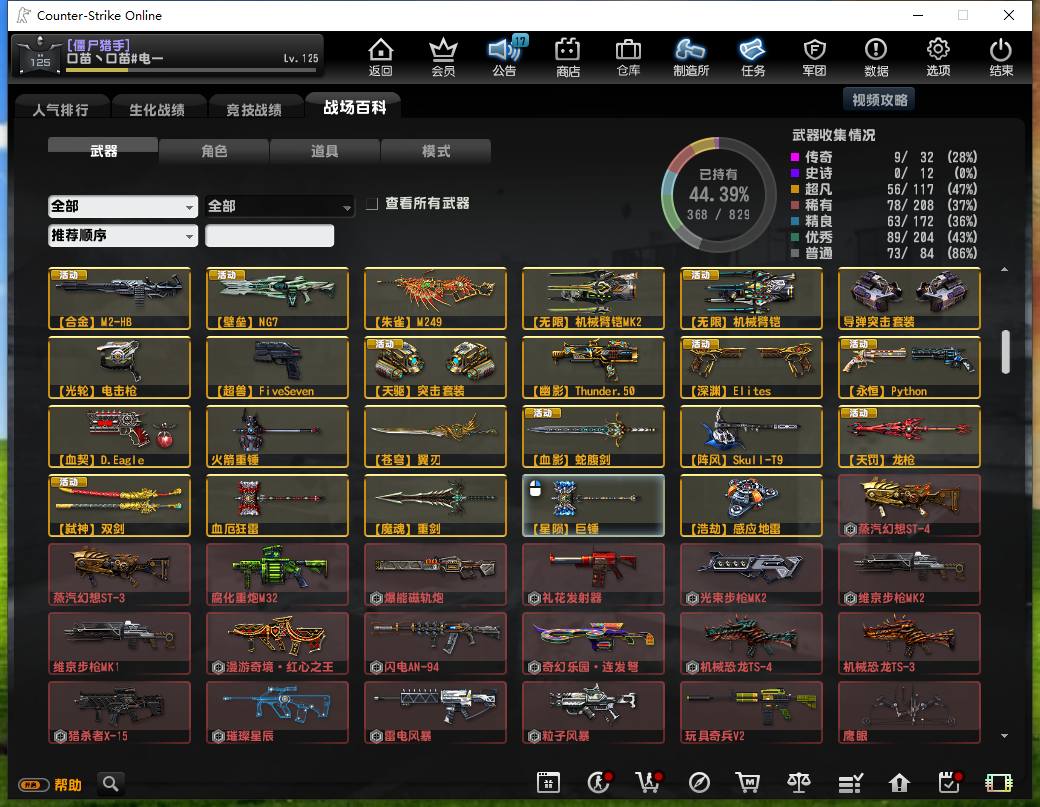
Task: Select the 璀璨星辰 weapon card
Action: click(277, 712)
